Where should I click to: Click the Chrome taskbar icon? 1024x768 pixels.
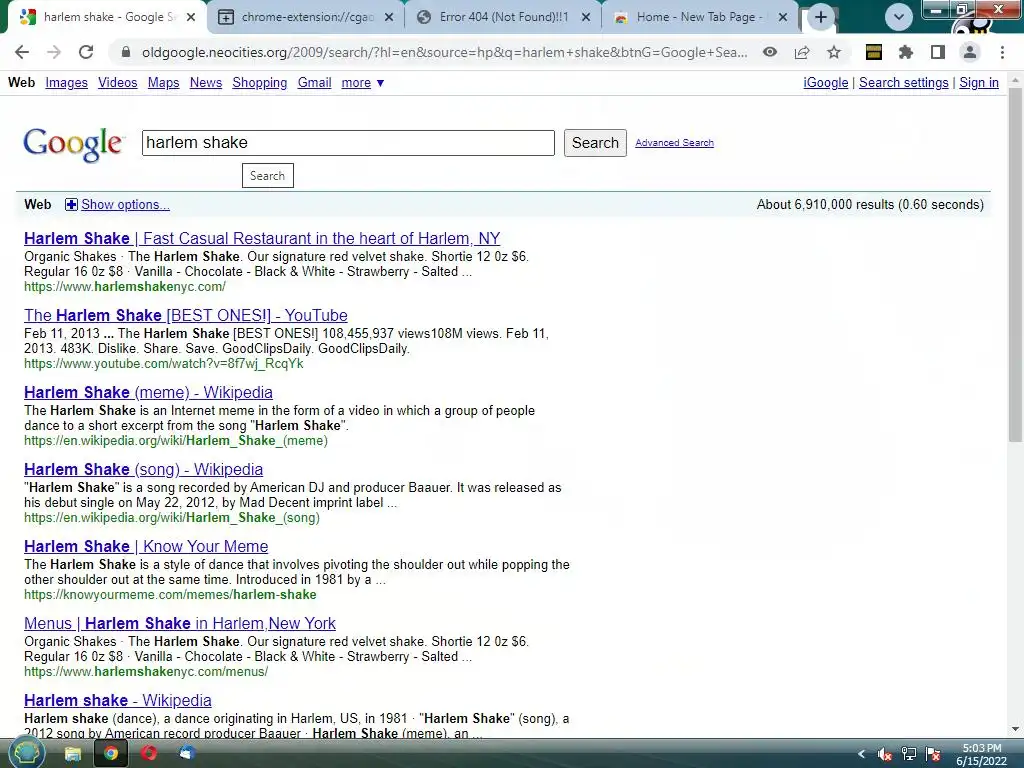coord(111,754)
